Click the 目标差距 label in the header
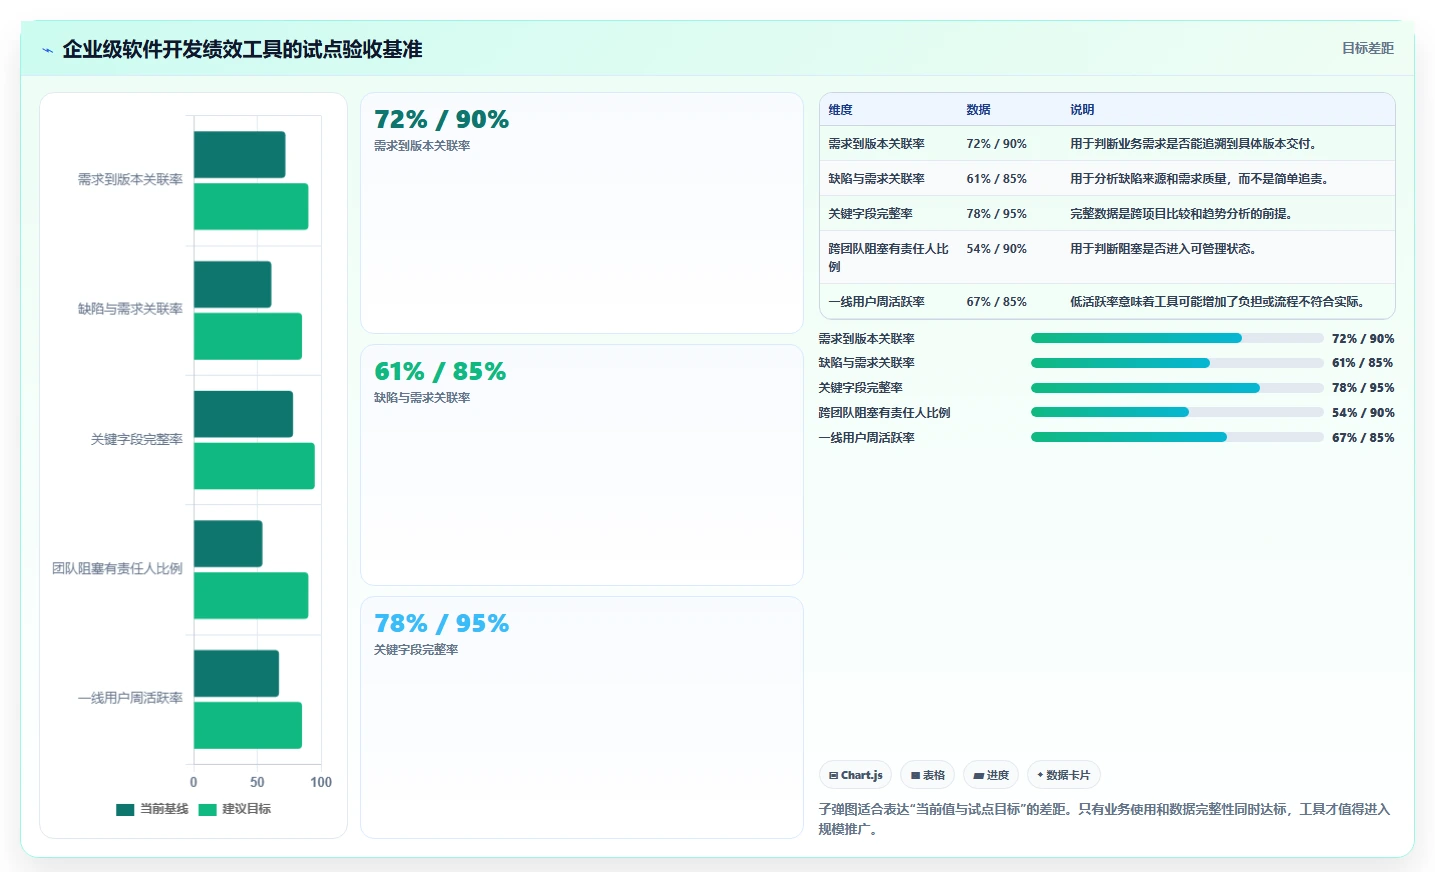Viewport: 1435px width, 872px height. [1367, 48]
